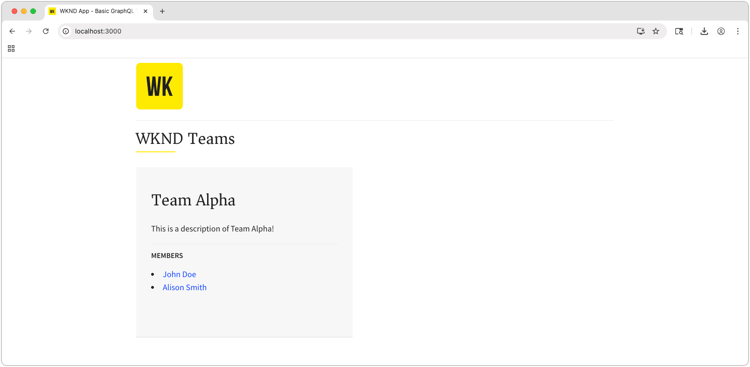Click the WKND Teams heading
The height and width of the screenshot is (367, 750).
point(185,139)
